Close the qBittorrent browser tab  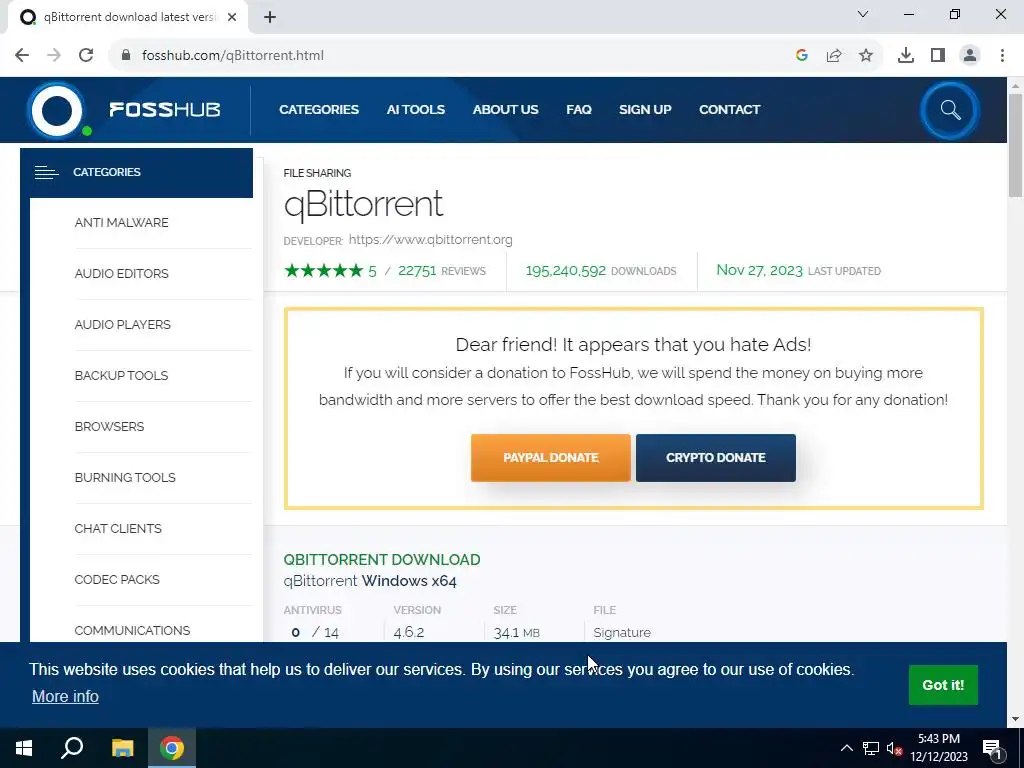click(x=232, y=18)
